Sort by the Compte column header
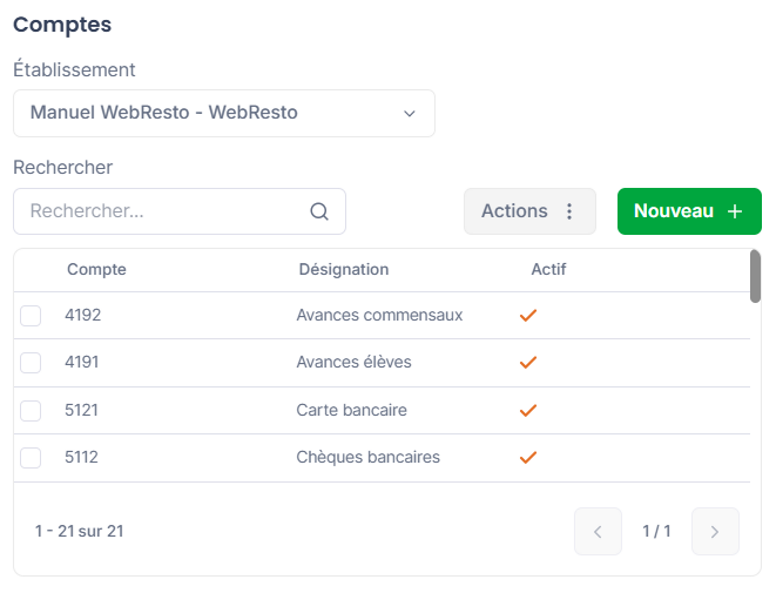776x593 pixels. pyautogui.click(x=97, y=269)
